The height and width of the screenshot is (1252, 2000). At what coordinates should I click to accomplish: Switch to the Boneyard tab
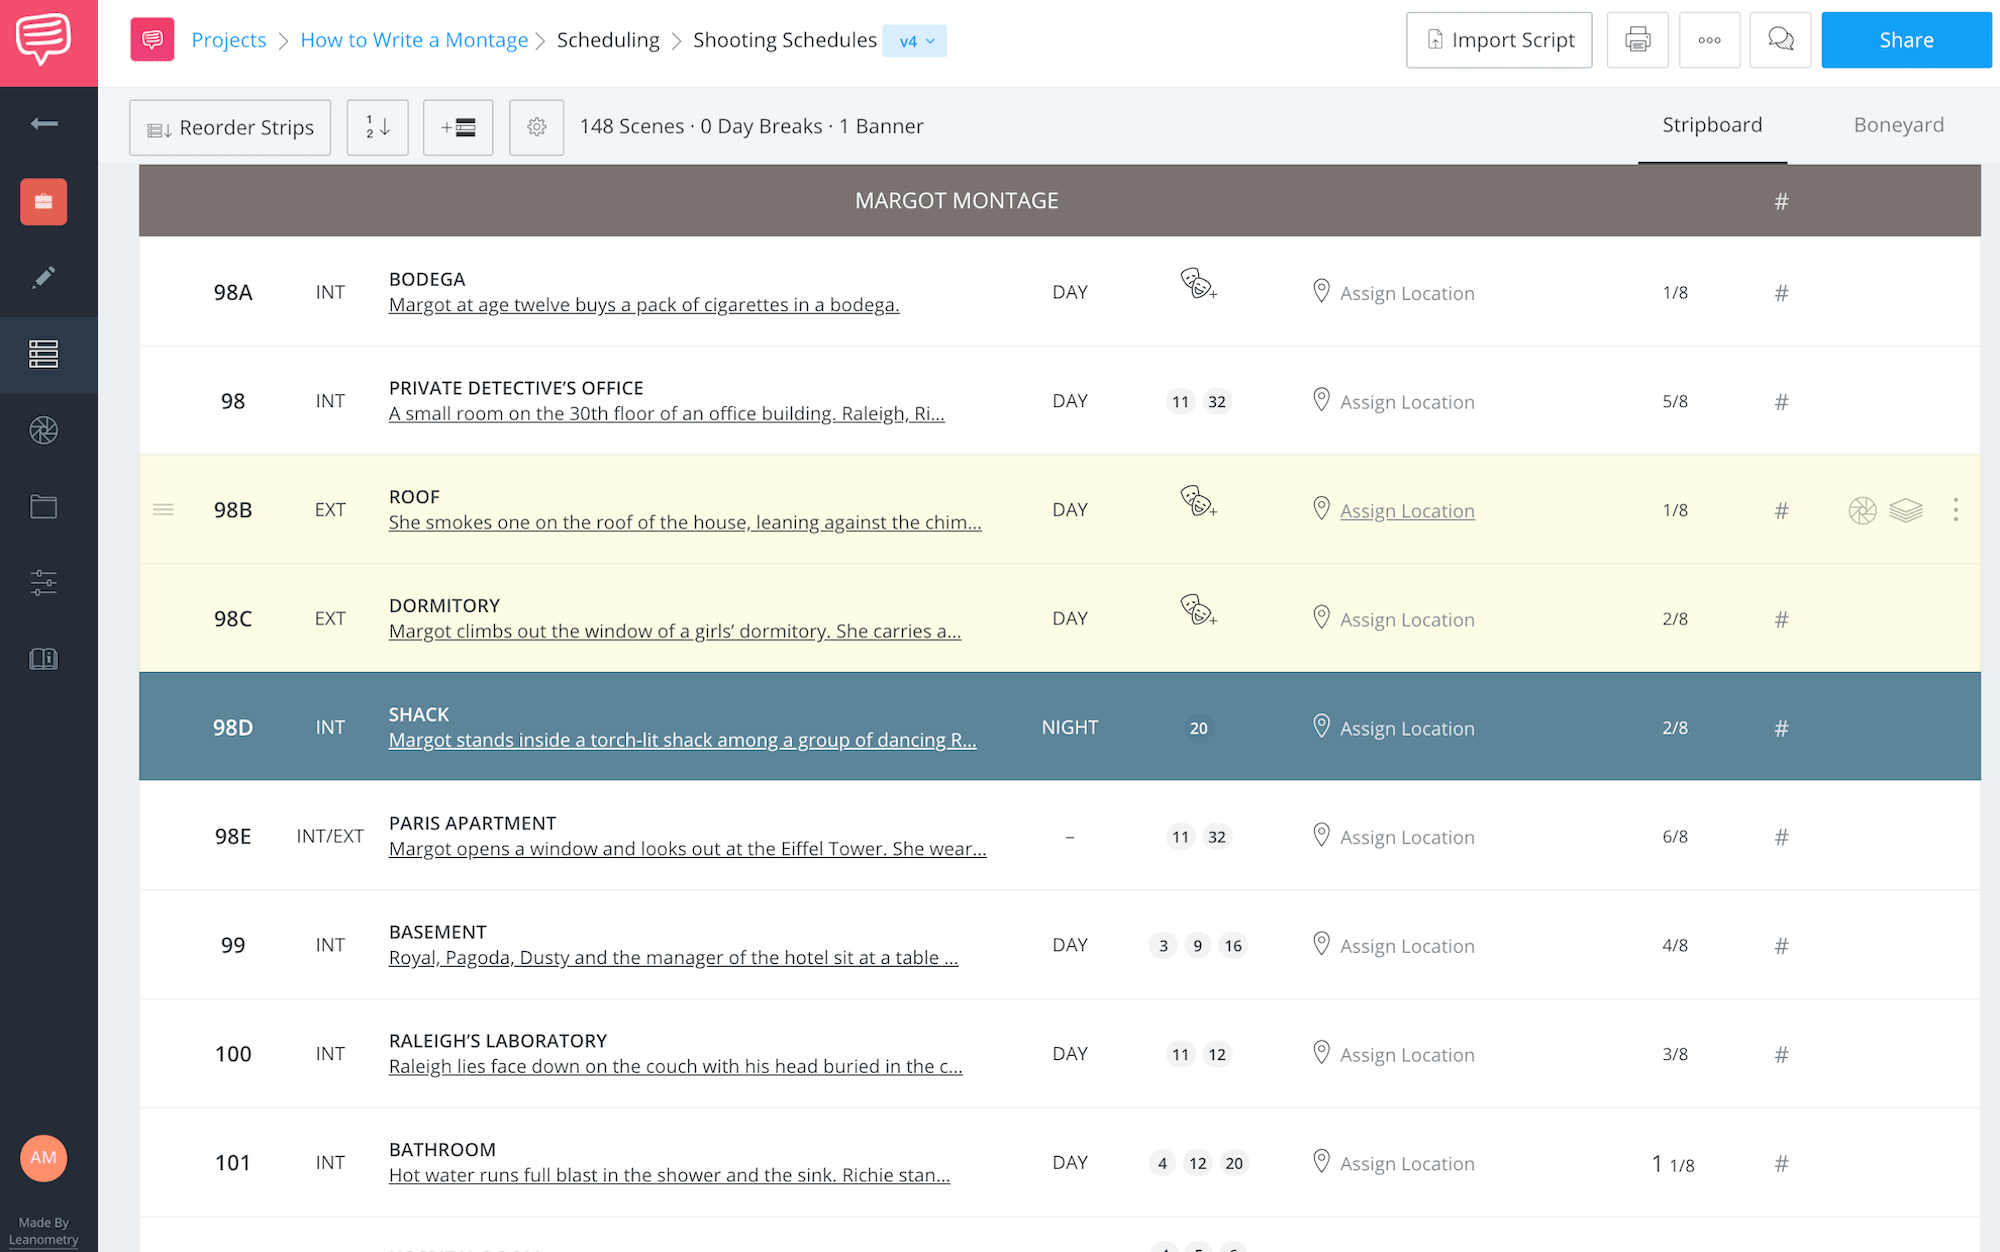[1898, 125]
